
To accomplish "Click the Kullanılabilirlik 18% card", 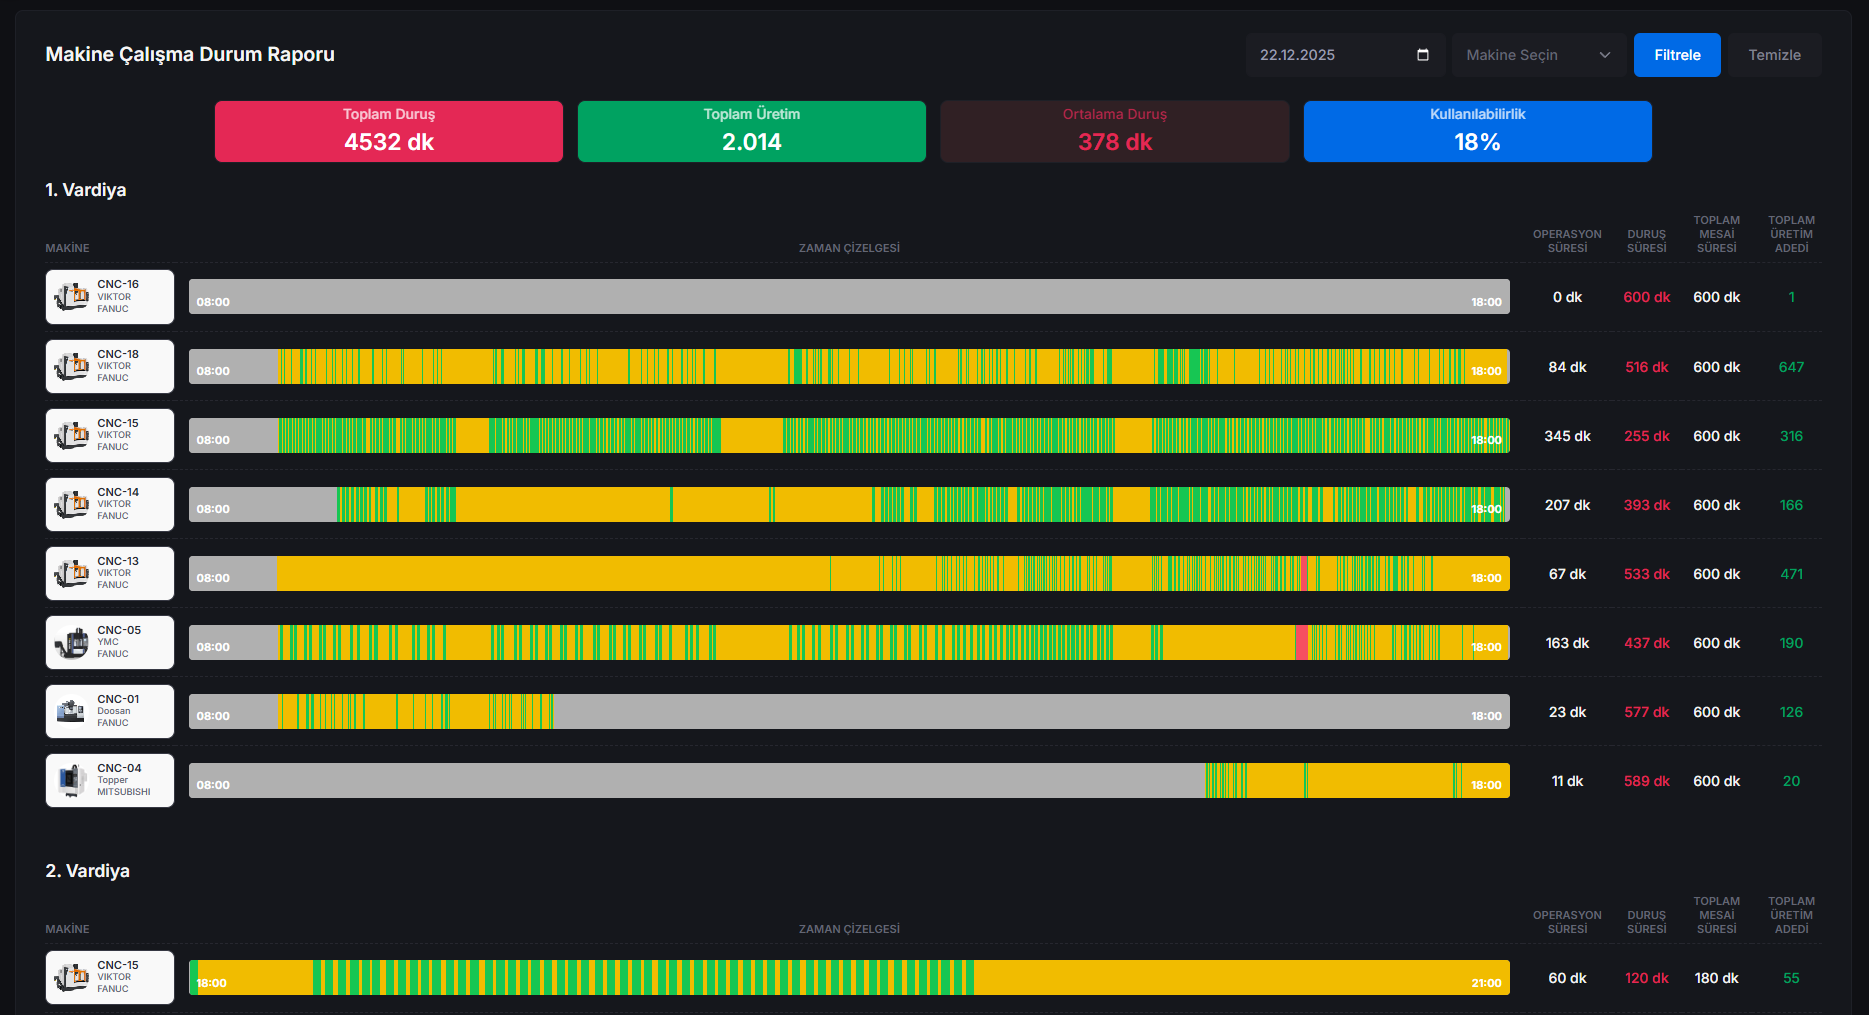I will 1477,131.
